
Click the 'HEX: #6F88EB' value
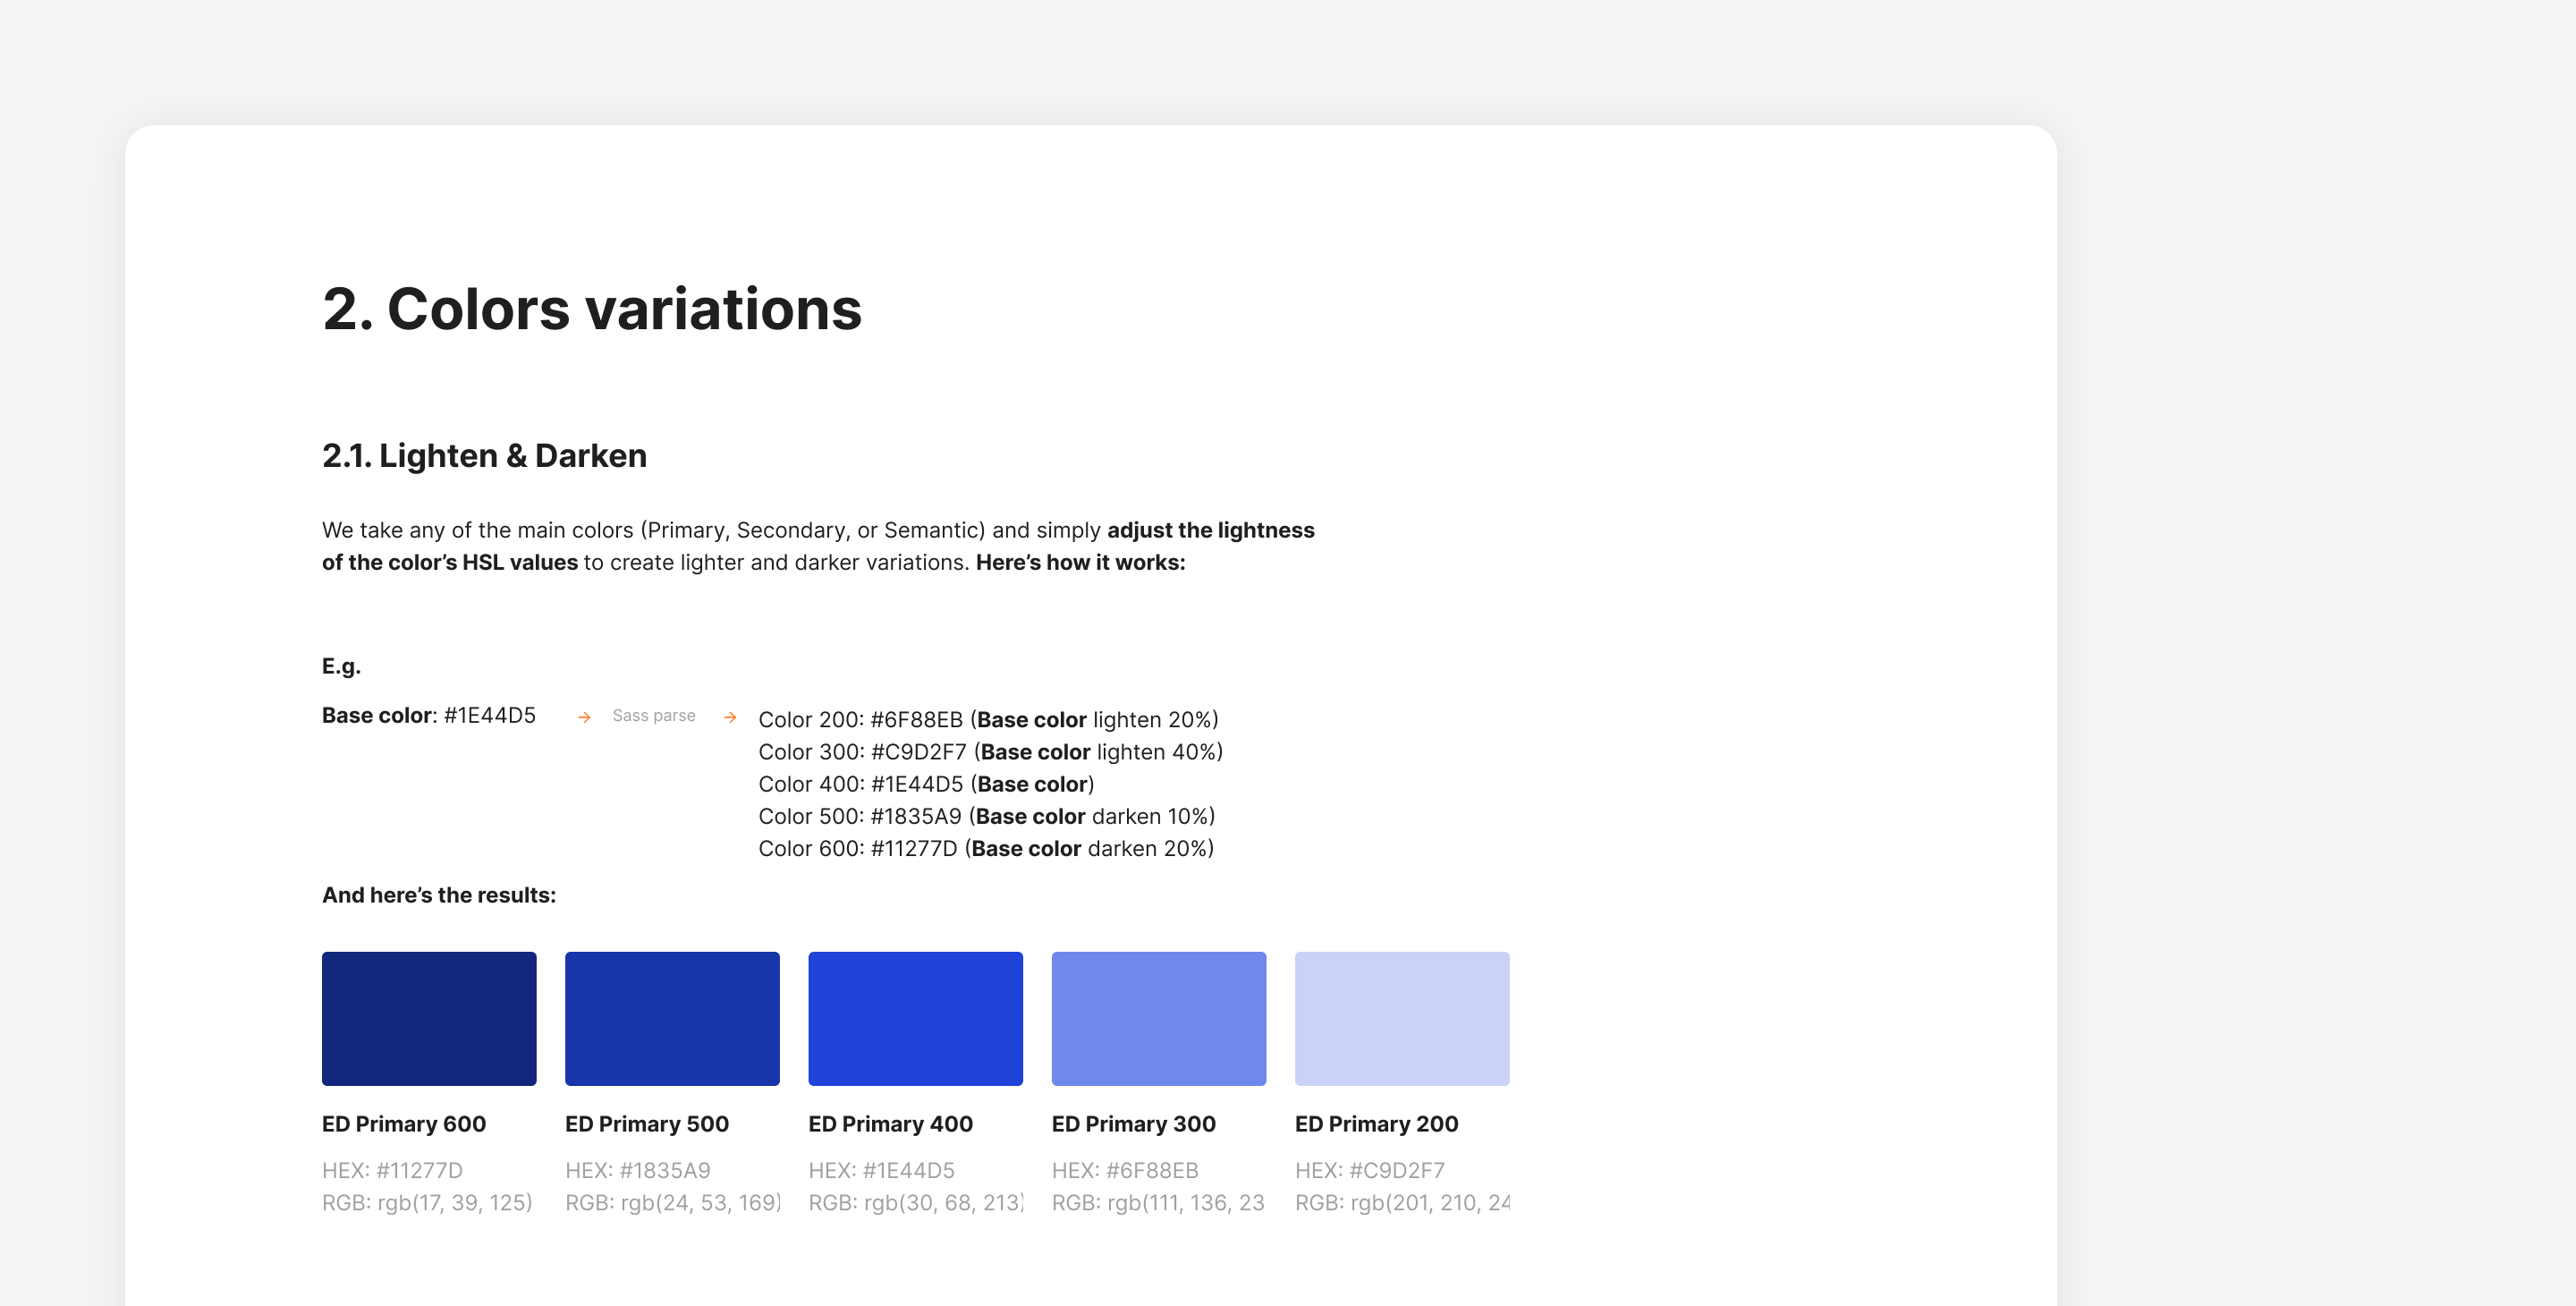click(x=1125, y=1170)
